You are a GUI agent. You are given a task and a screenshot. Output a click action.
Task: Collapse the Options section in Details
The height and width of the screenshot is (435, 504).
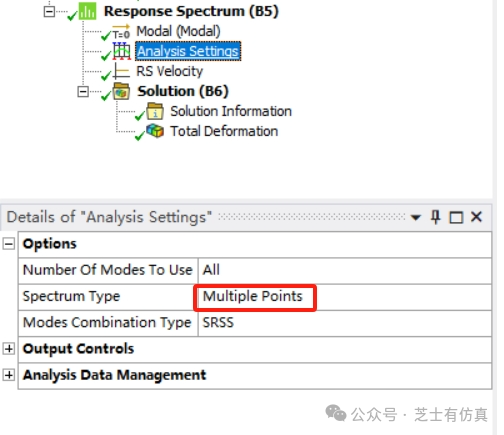pyautogui.click(x=9, y=244)
